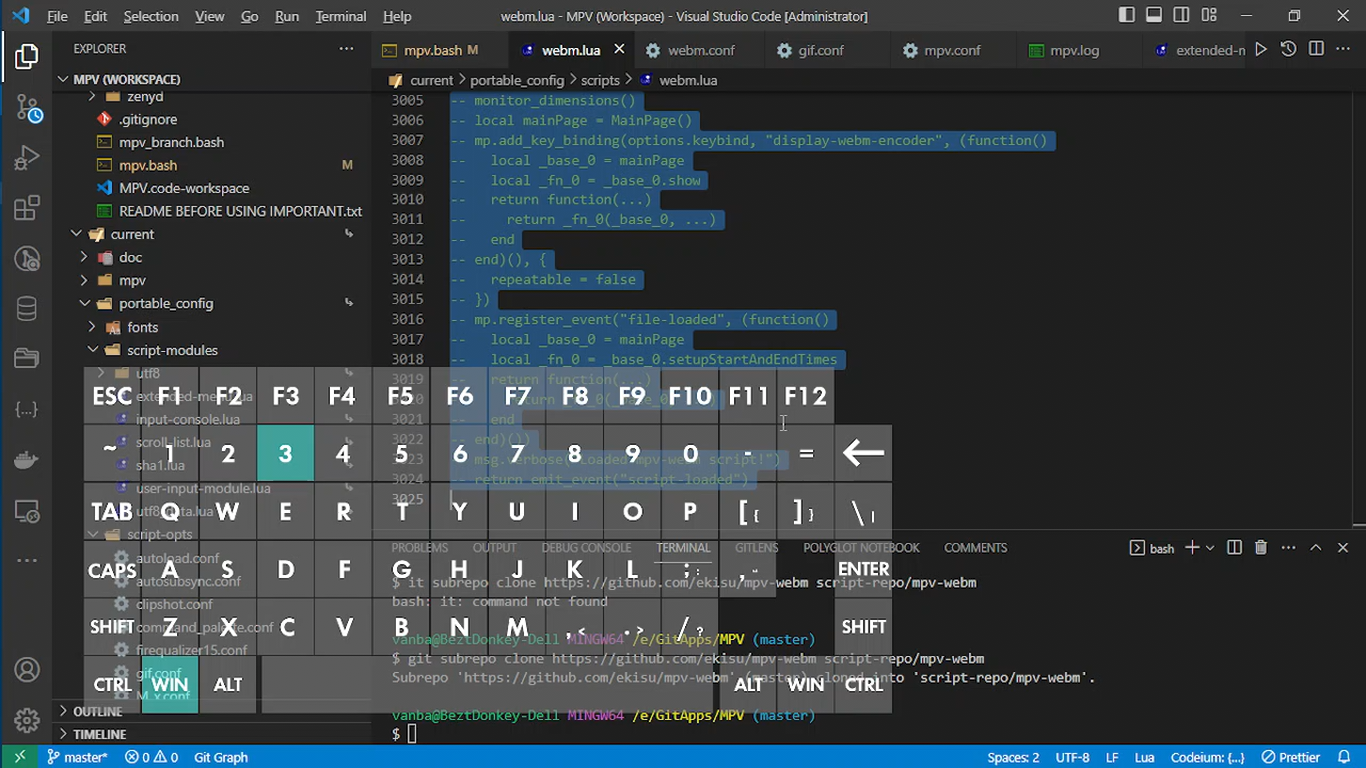Show additional activity bar views ellipsis
The height and width of the screenshot is (768, 1366).
coord(27,561)
